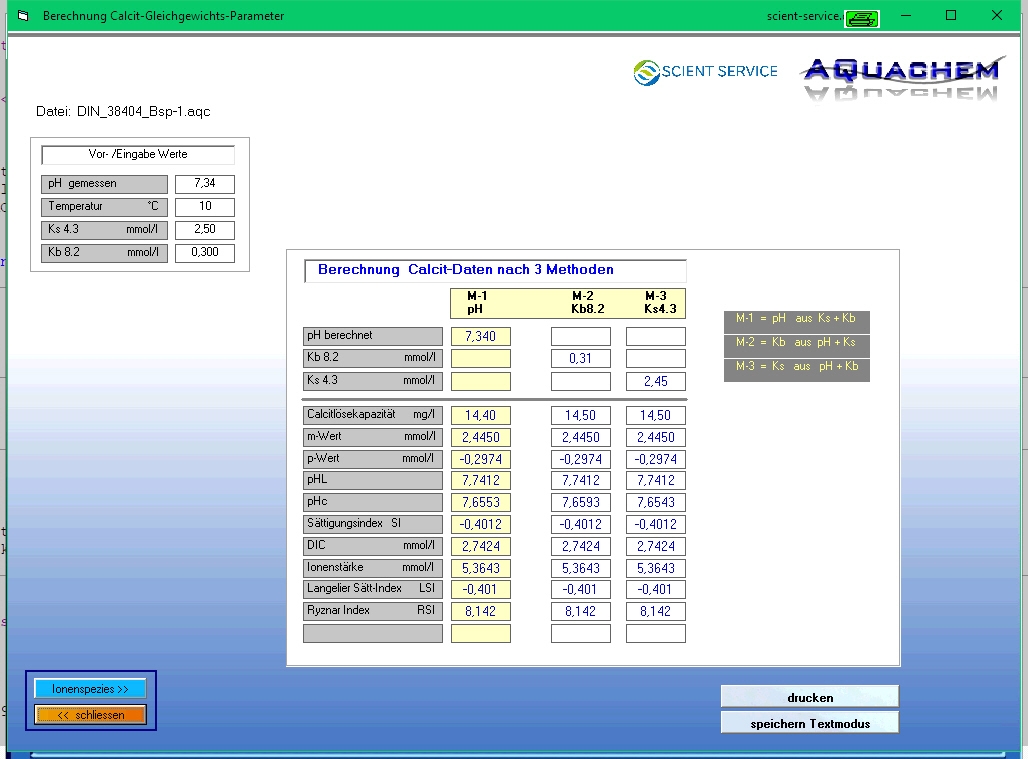The height and width of the screenshot is (759, 1028).
Task: Click the Temperatur value field
Action: pos(205,206)
